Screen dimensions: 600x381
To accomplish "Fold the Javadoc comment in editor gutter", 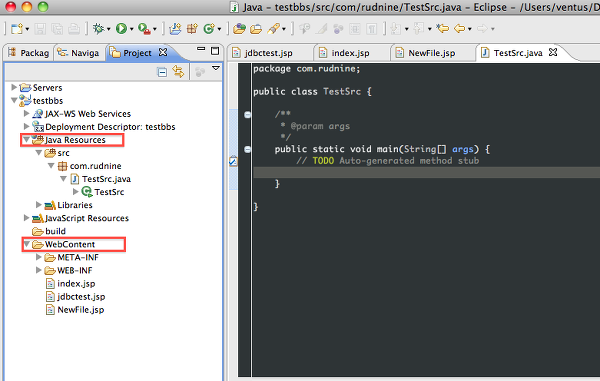I will (x=248, y=114).
